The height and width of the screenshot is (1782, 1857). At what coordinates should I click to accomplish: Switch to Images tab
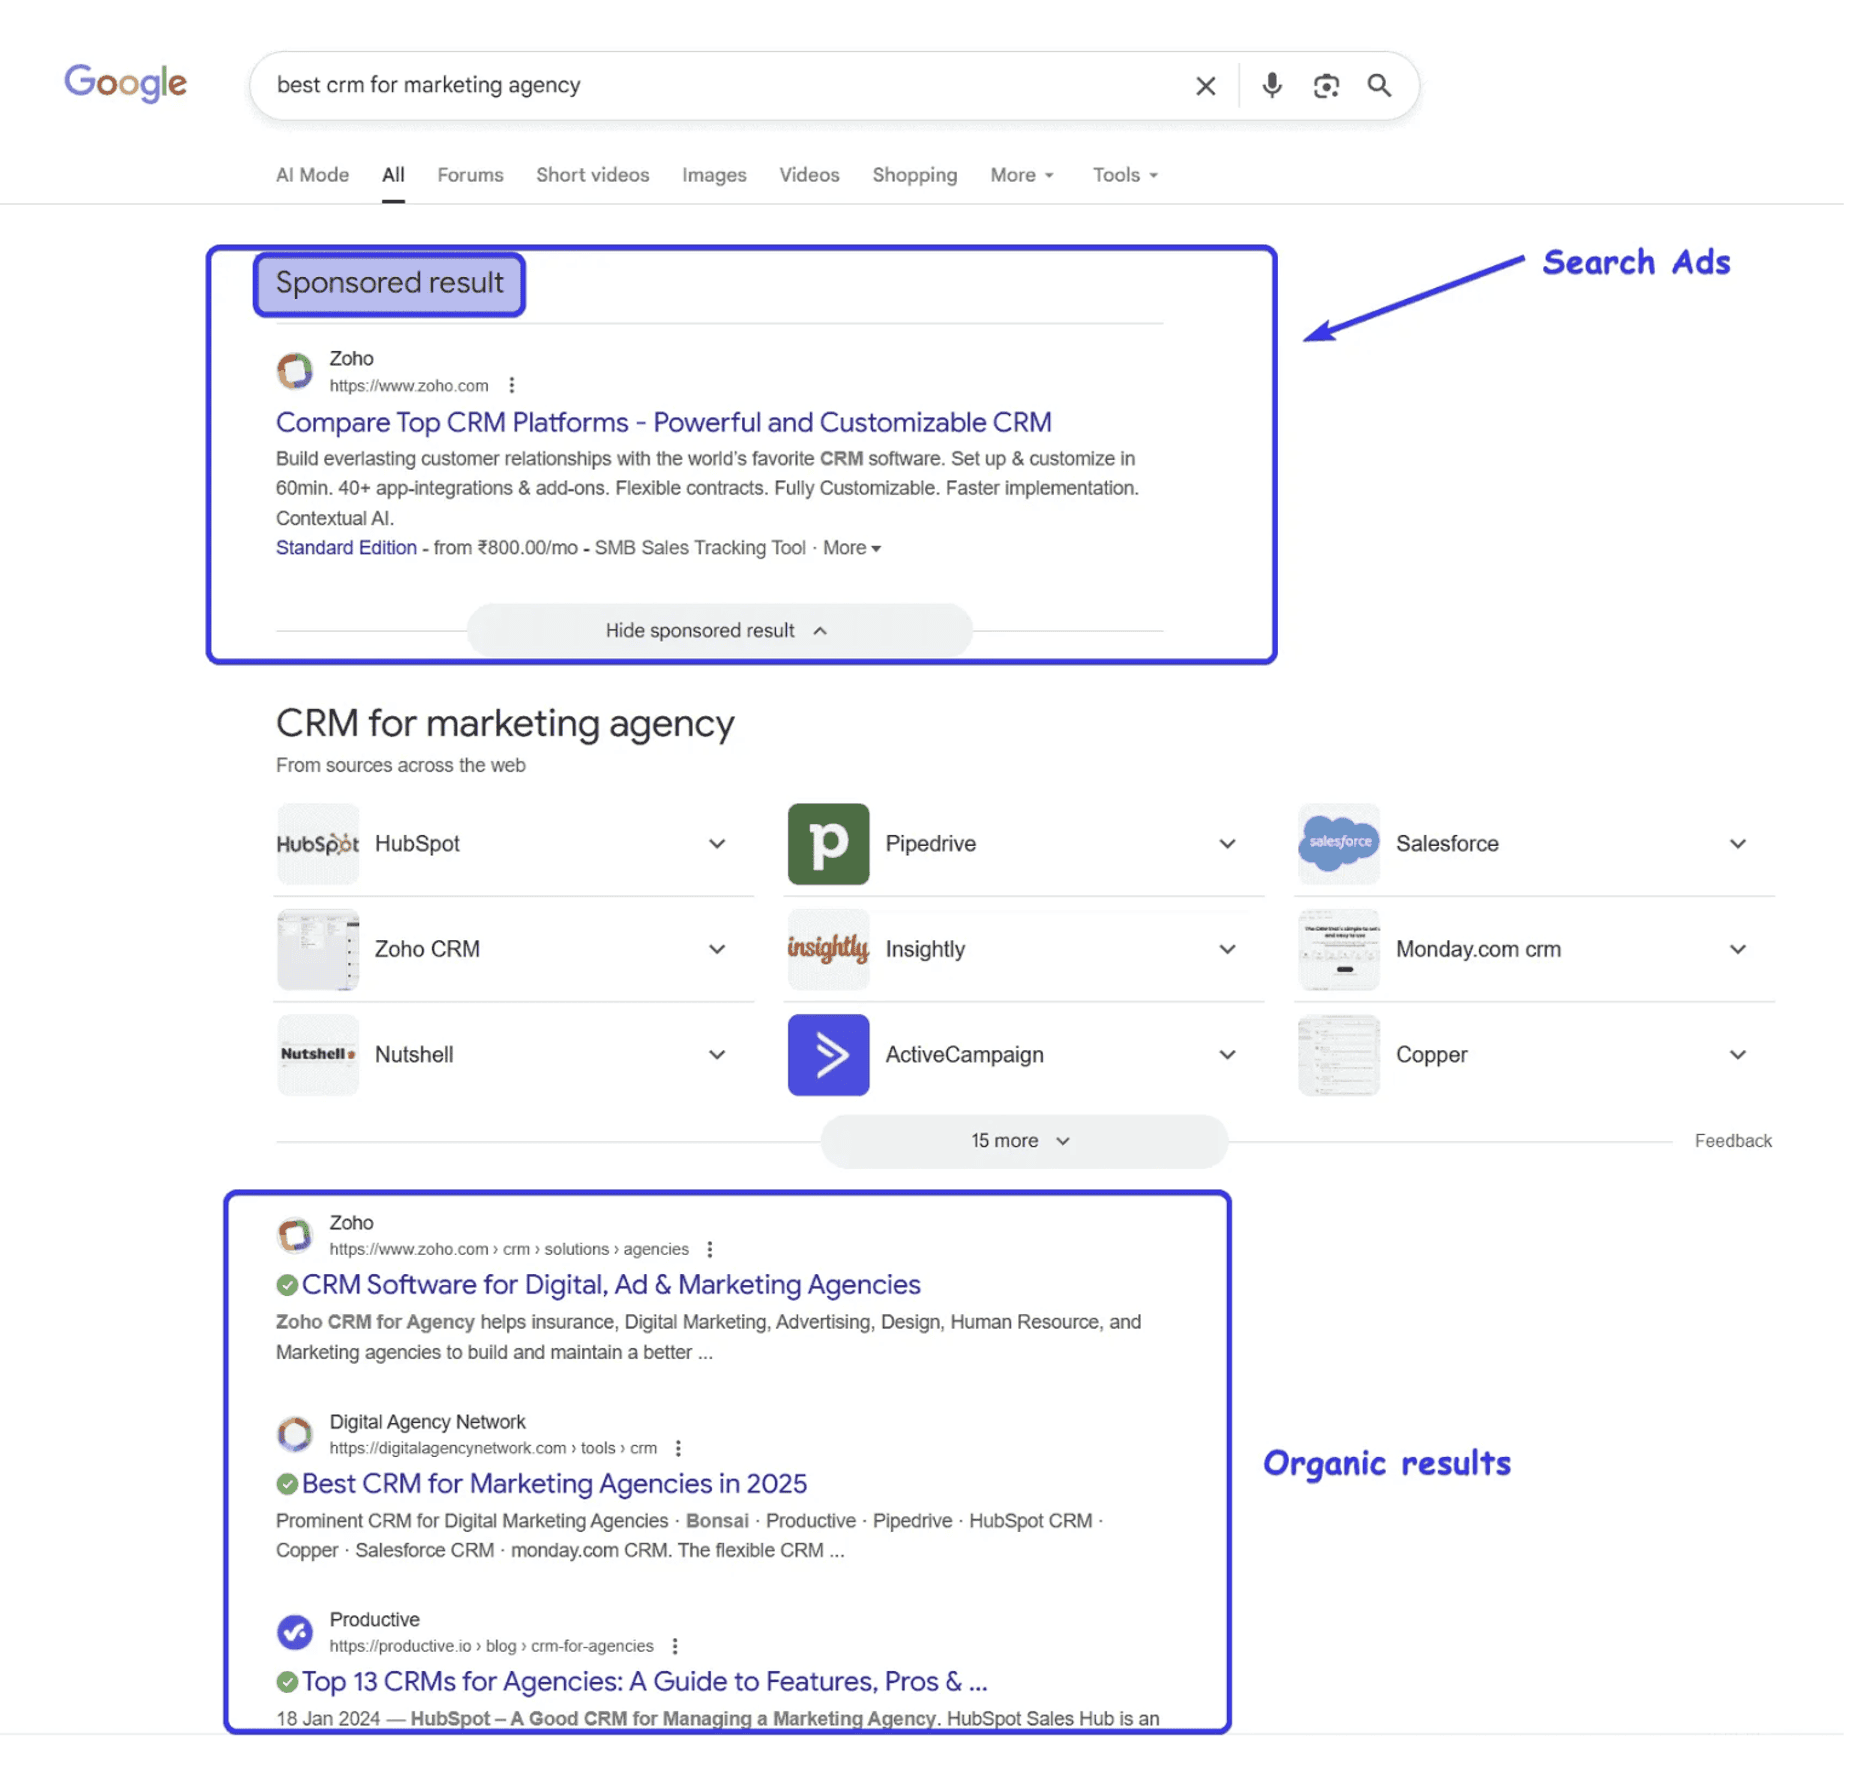[714, 175]
